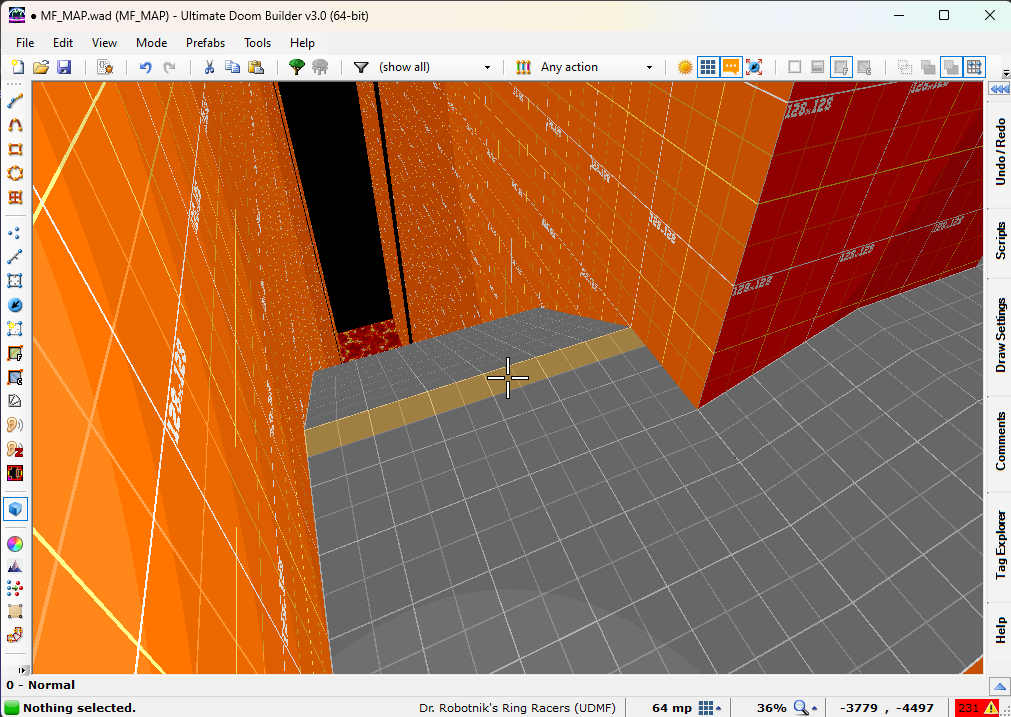
Task: Select the Draw Rectangle tool
Action: pyautogui.click(x=15, y=149)
